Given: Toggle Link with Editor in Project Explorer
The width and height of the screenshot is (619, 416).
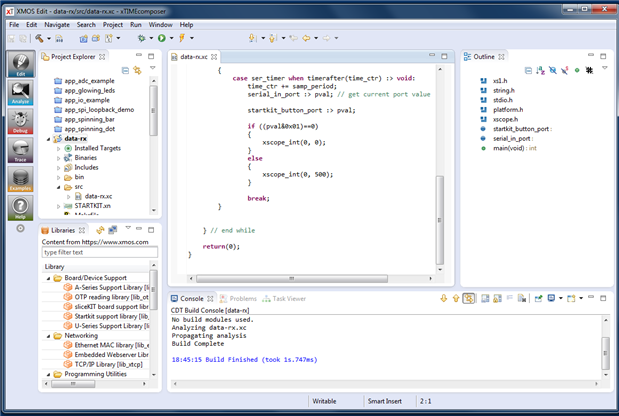Looking at the screenshot, I should coord(137,70).
